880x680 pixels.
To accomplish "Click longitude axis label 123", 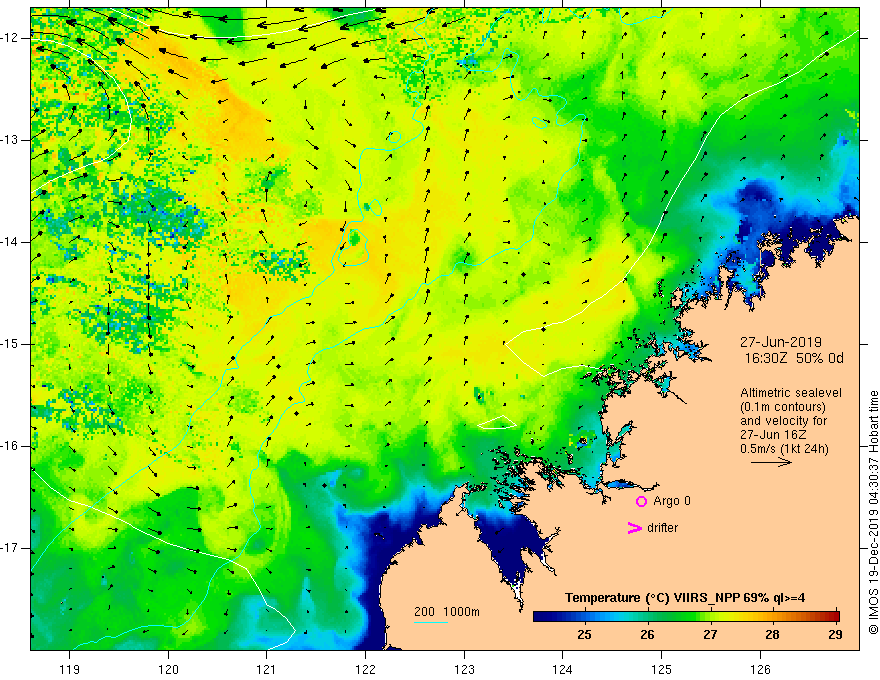I will pos(464,669).
